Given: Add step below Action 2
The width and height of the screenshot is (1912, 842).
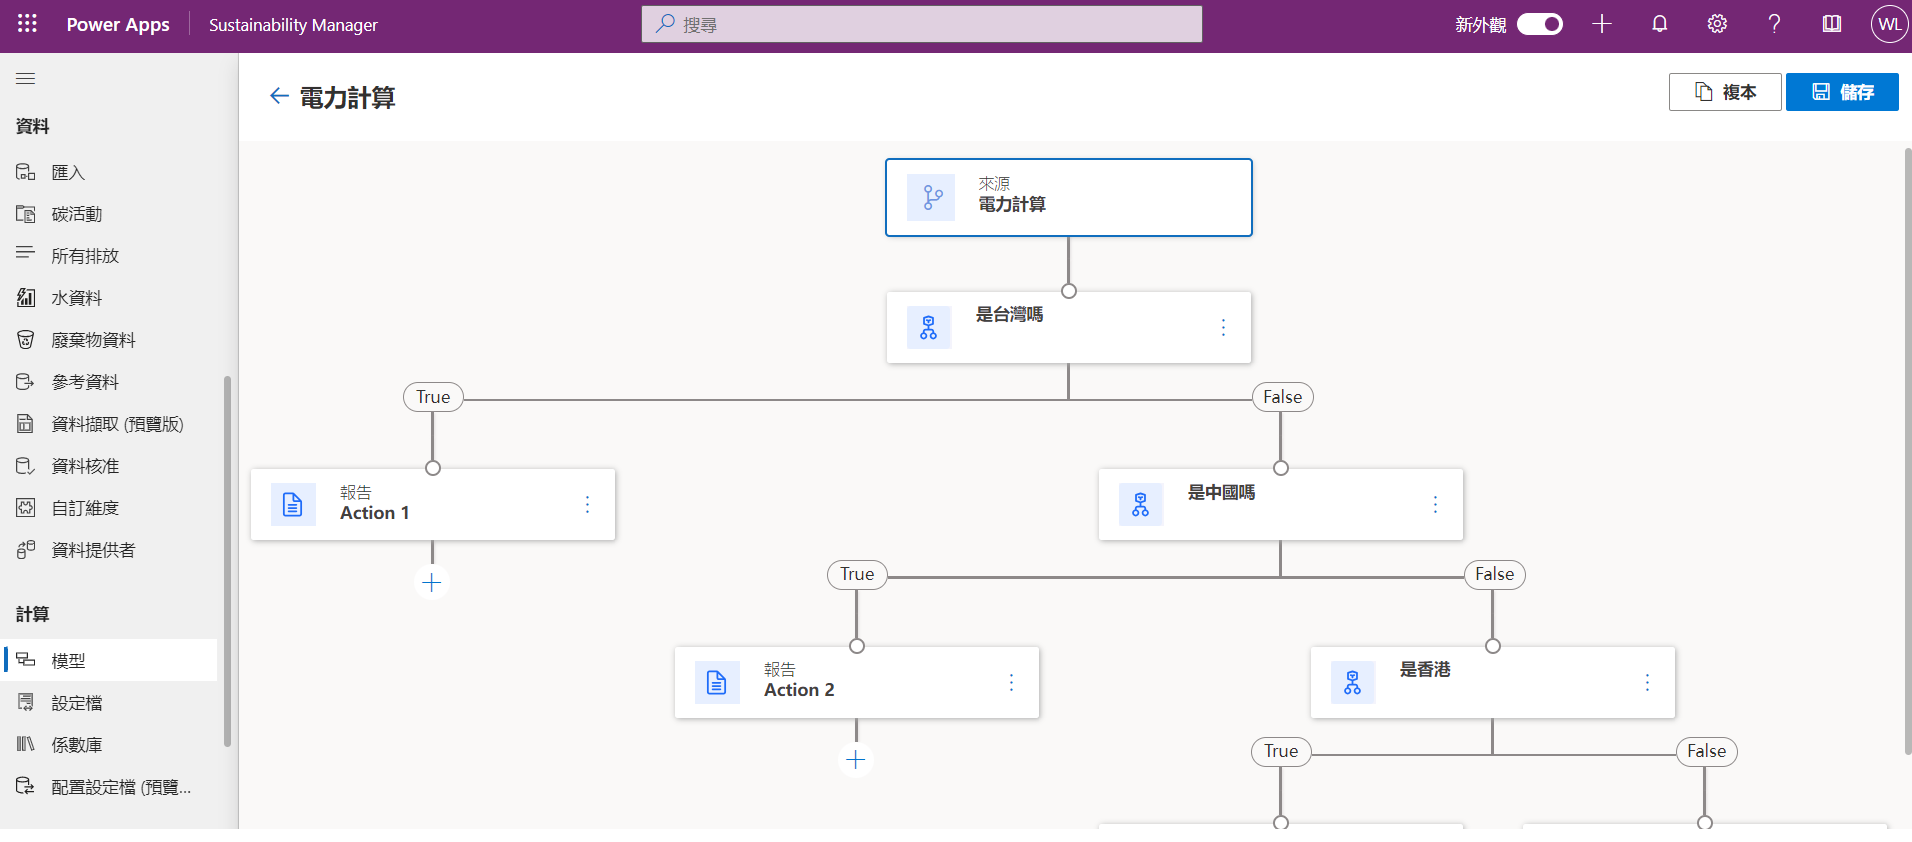Looking at the screenshot, I should click(856, 760).
